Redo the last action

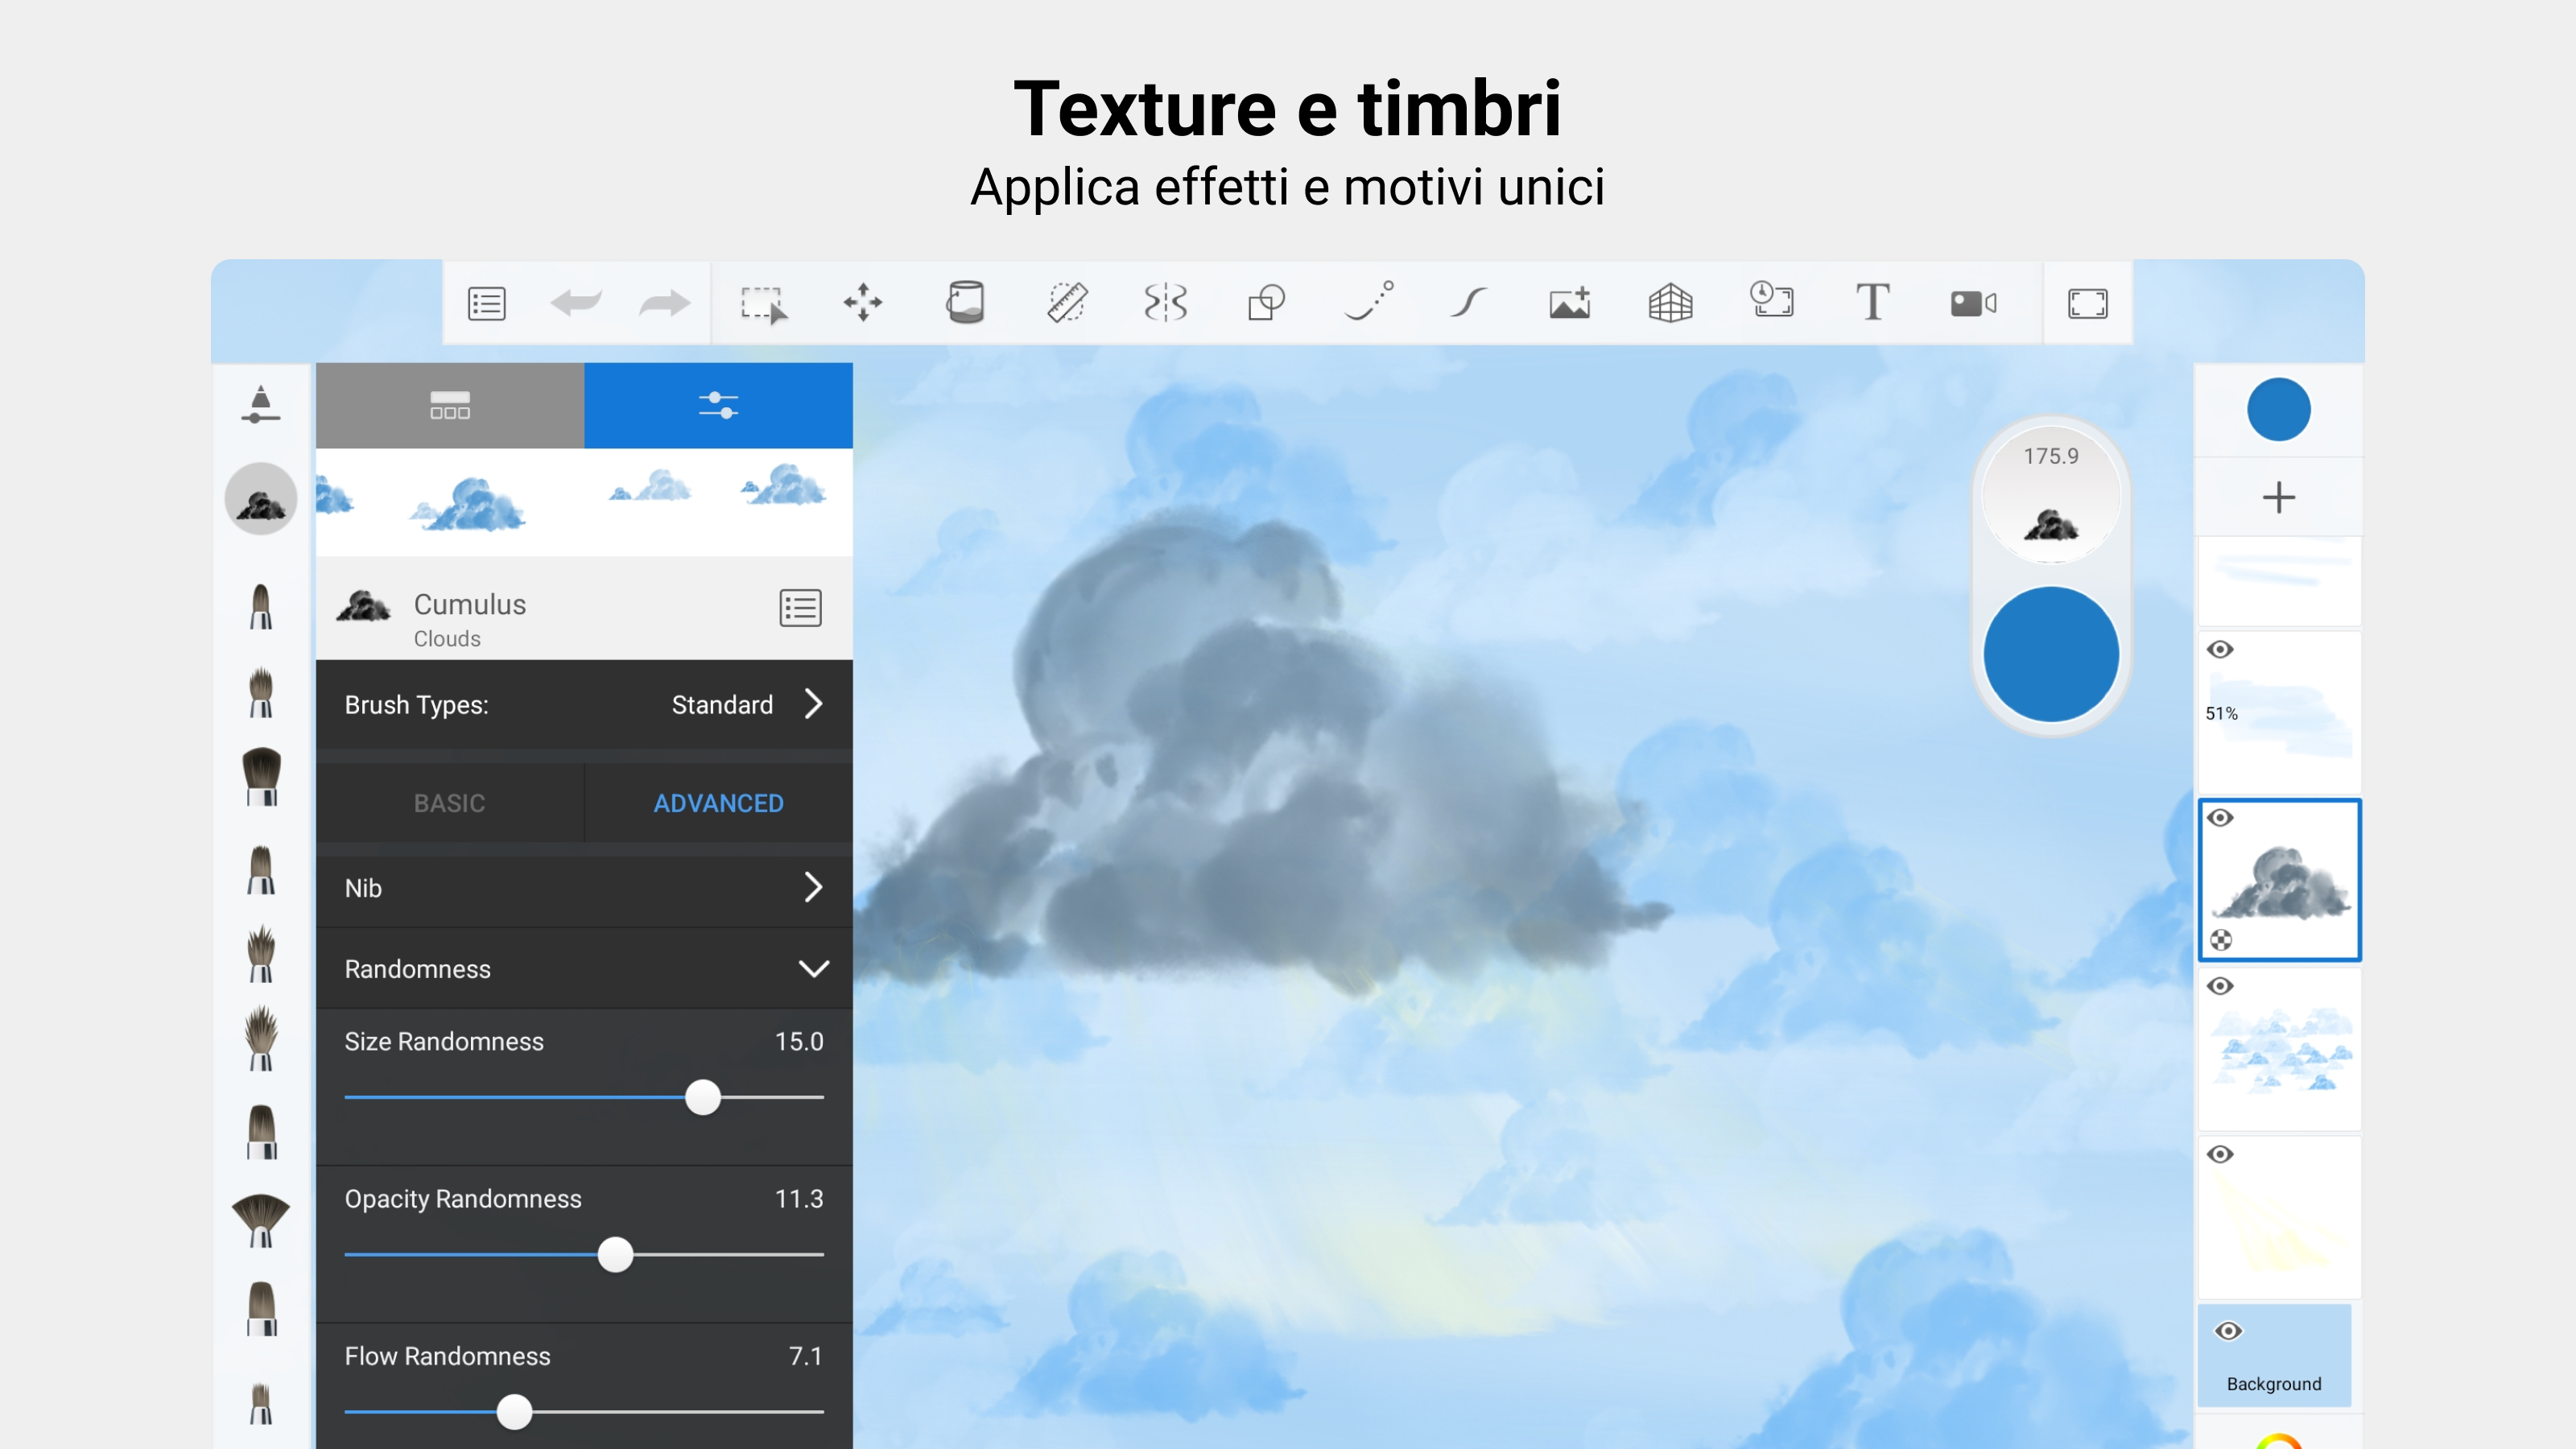click(x=664, y=302)
